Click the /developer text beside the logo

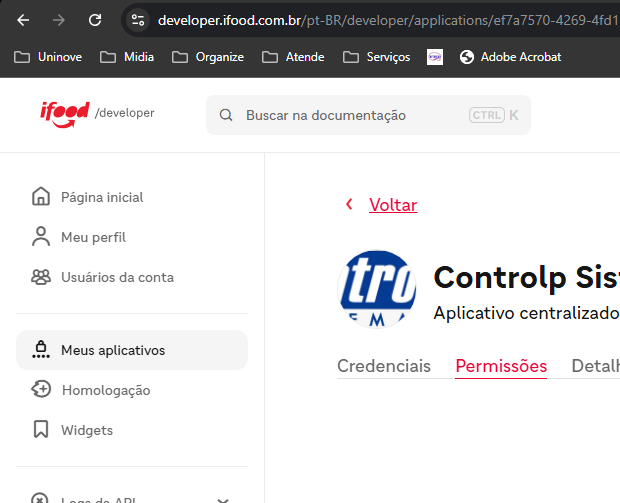(125, 113)
